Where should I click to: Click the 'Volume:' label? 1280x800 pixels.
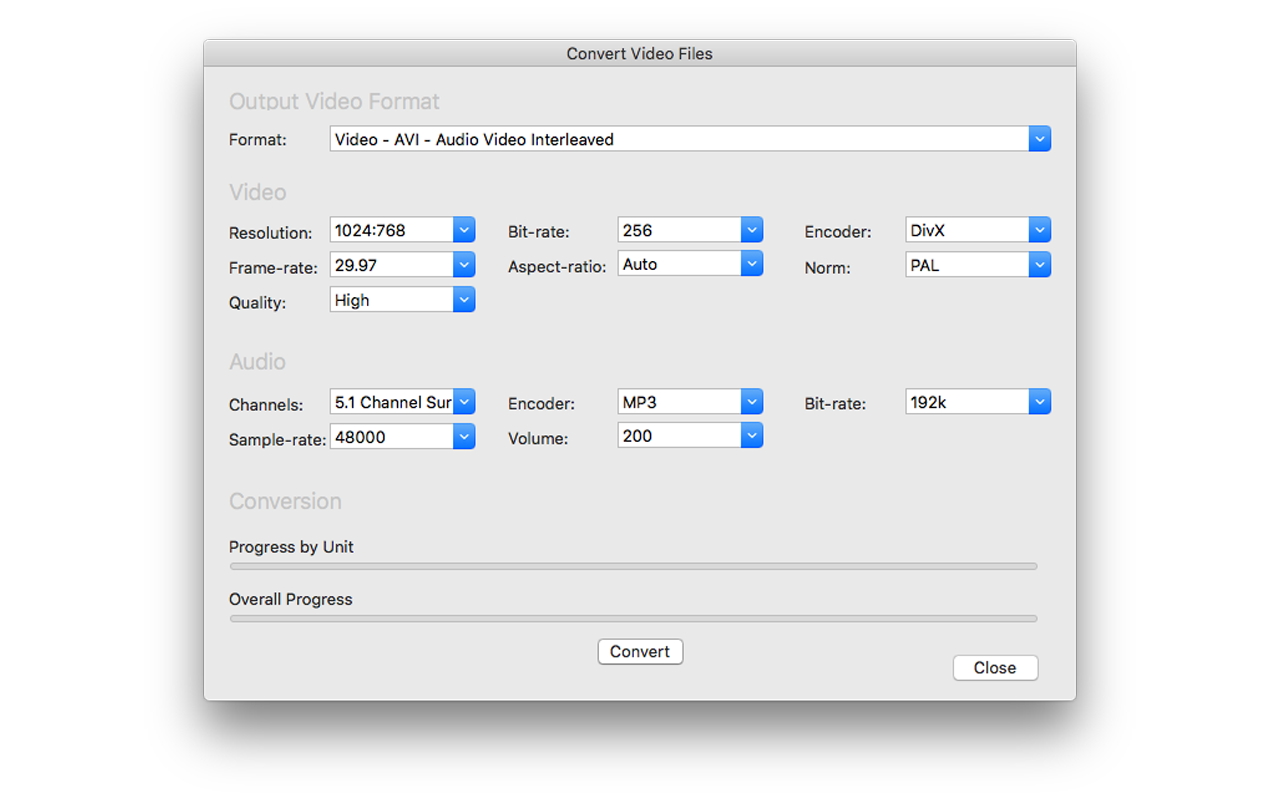pos(538,439)
